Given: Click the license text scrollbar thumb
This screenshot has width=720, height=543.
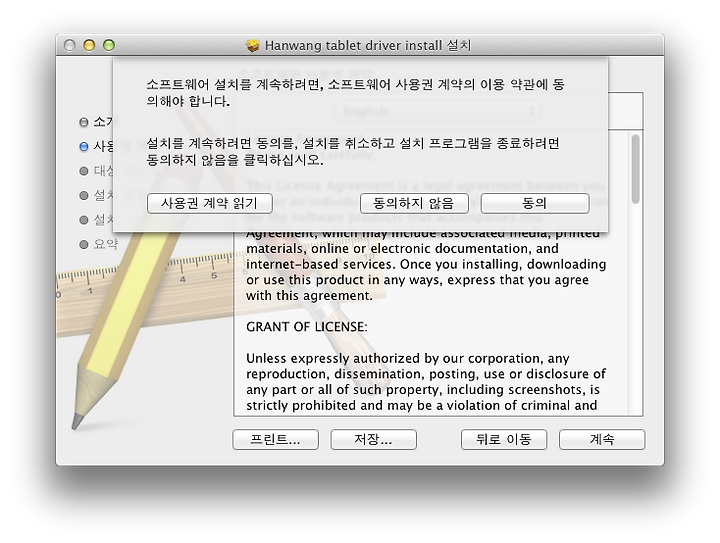Looking at the screenshot, I should [x=636, y=169].
